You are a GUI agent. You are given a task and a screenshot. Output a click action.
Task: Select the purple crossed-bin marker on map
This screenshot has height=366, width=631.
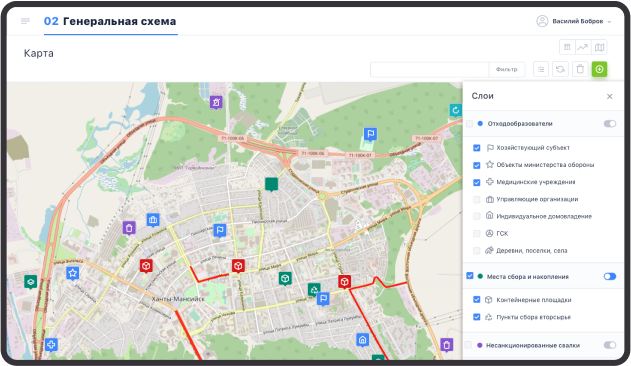coord(216,102)
